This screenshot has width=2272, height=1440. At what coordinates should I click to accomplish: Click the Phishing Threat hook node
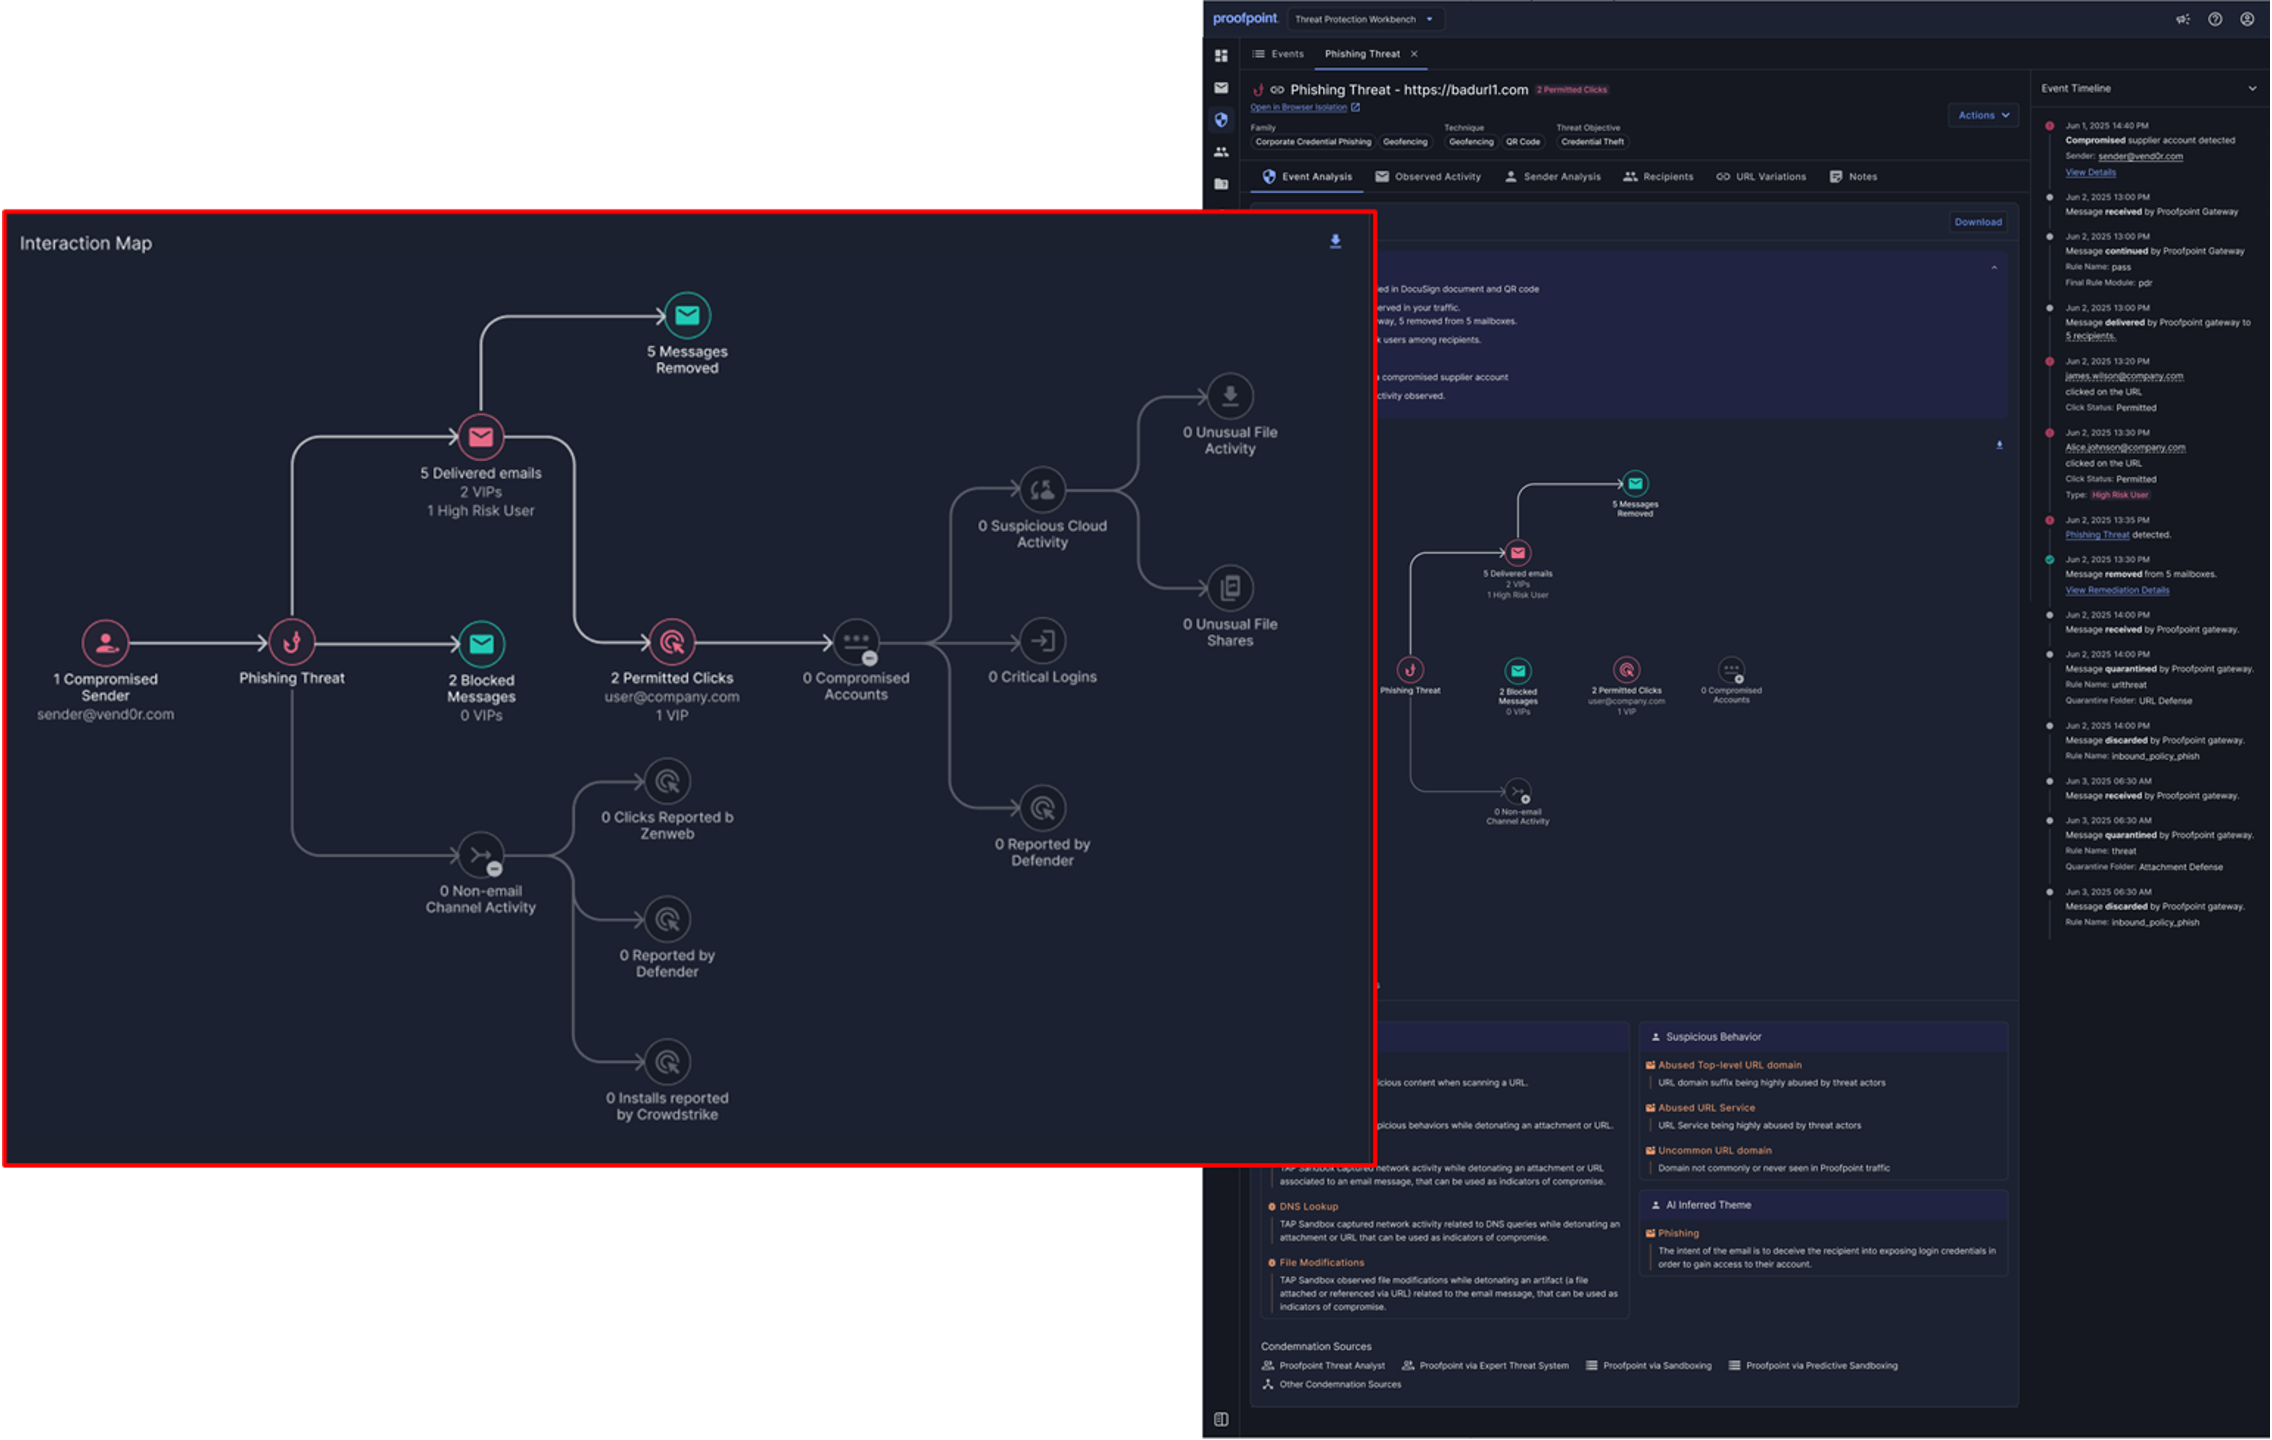tap(292, 643)
